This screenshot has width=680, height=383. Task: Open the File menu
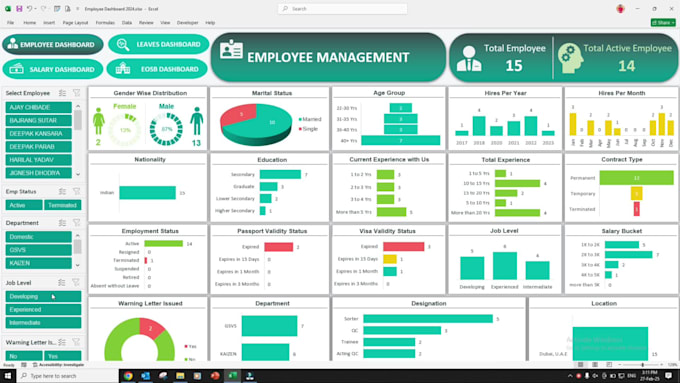coord(10,23)
